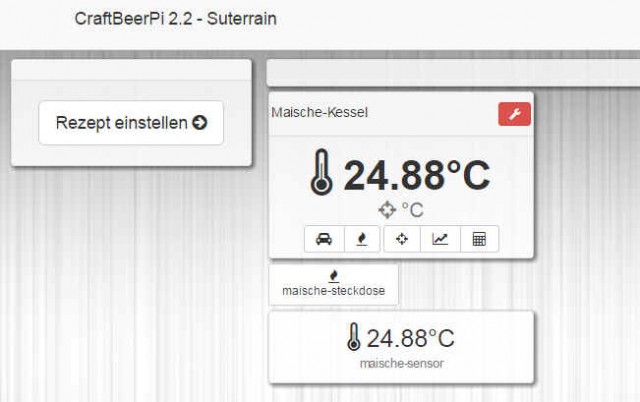Set target temperature with the crosshair button

[x=402, y=239]
